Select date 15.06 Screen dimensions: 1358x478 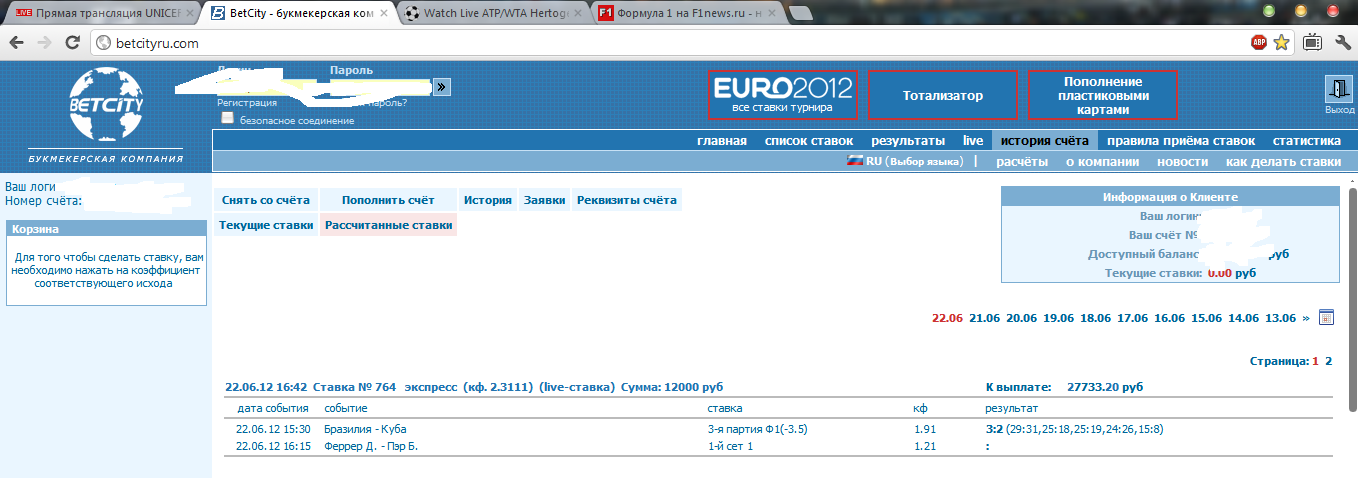point(1207,318)
